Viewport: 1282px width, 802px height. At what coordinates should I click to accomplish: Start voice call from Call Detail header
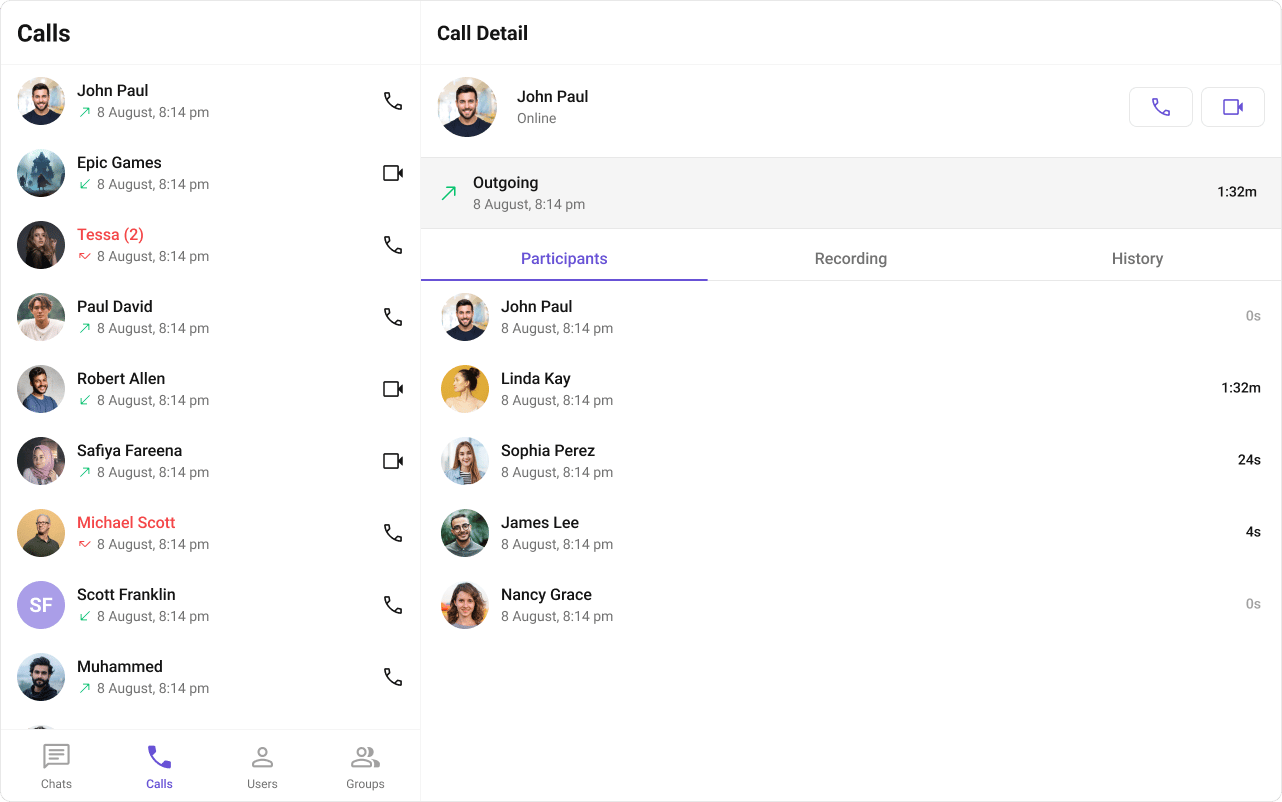[x=1160, y=107]
